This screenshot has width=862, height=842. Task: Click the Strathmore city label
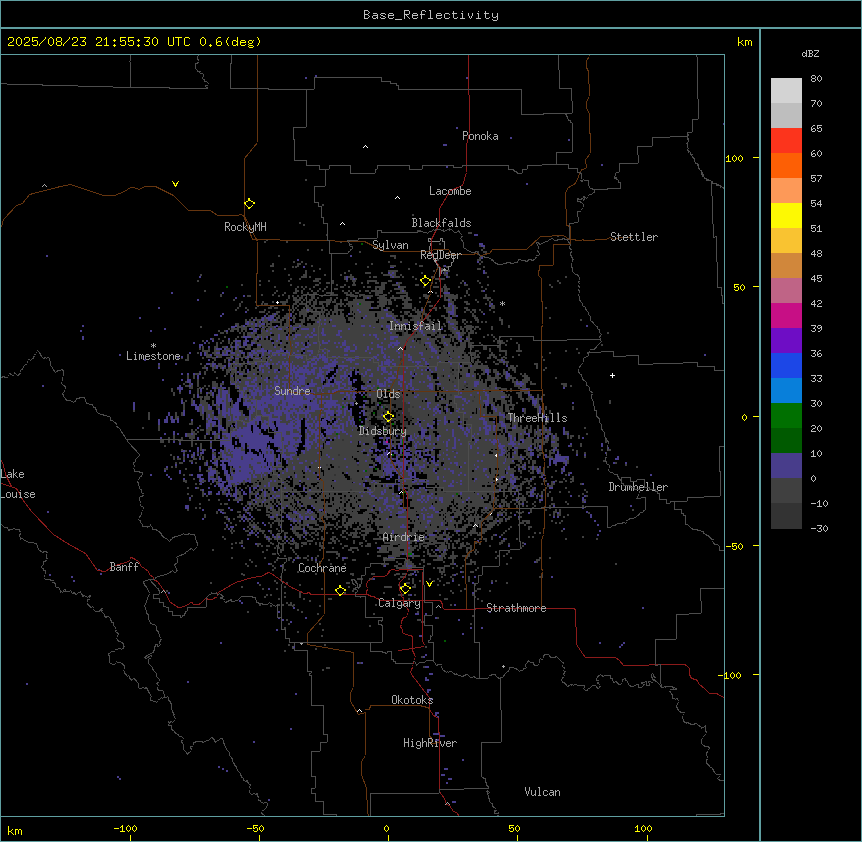point(516,608)
